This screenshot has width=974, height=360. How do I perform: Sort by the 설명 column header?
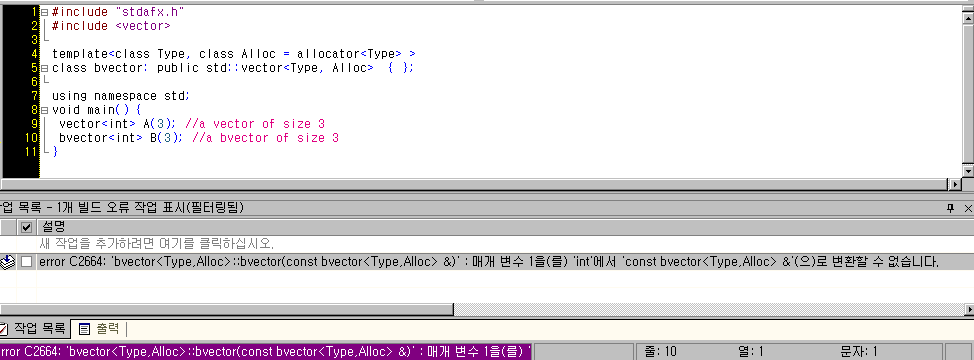click(505, 227)
